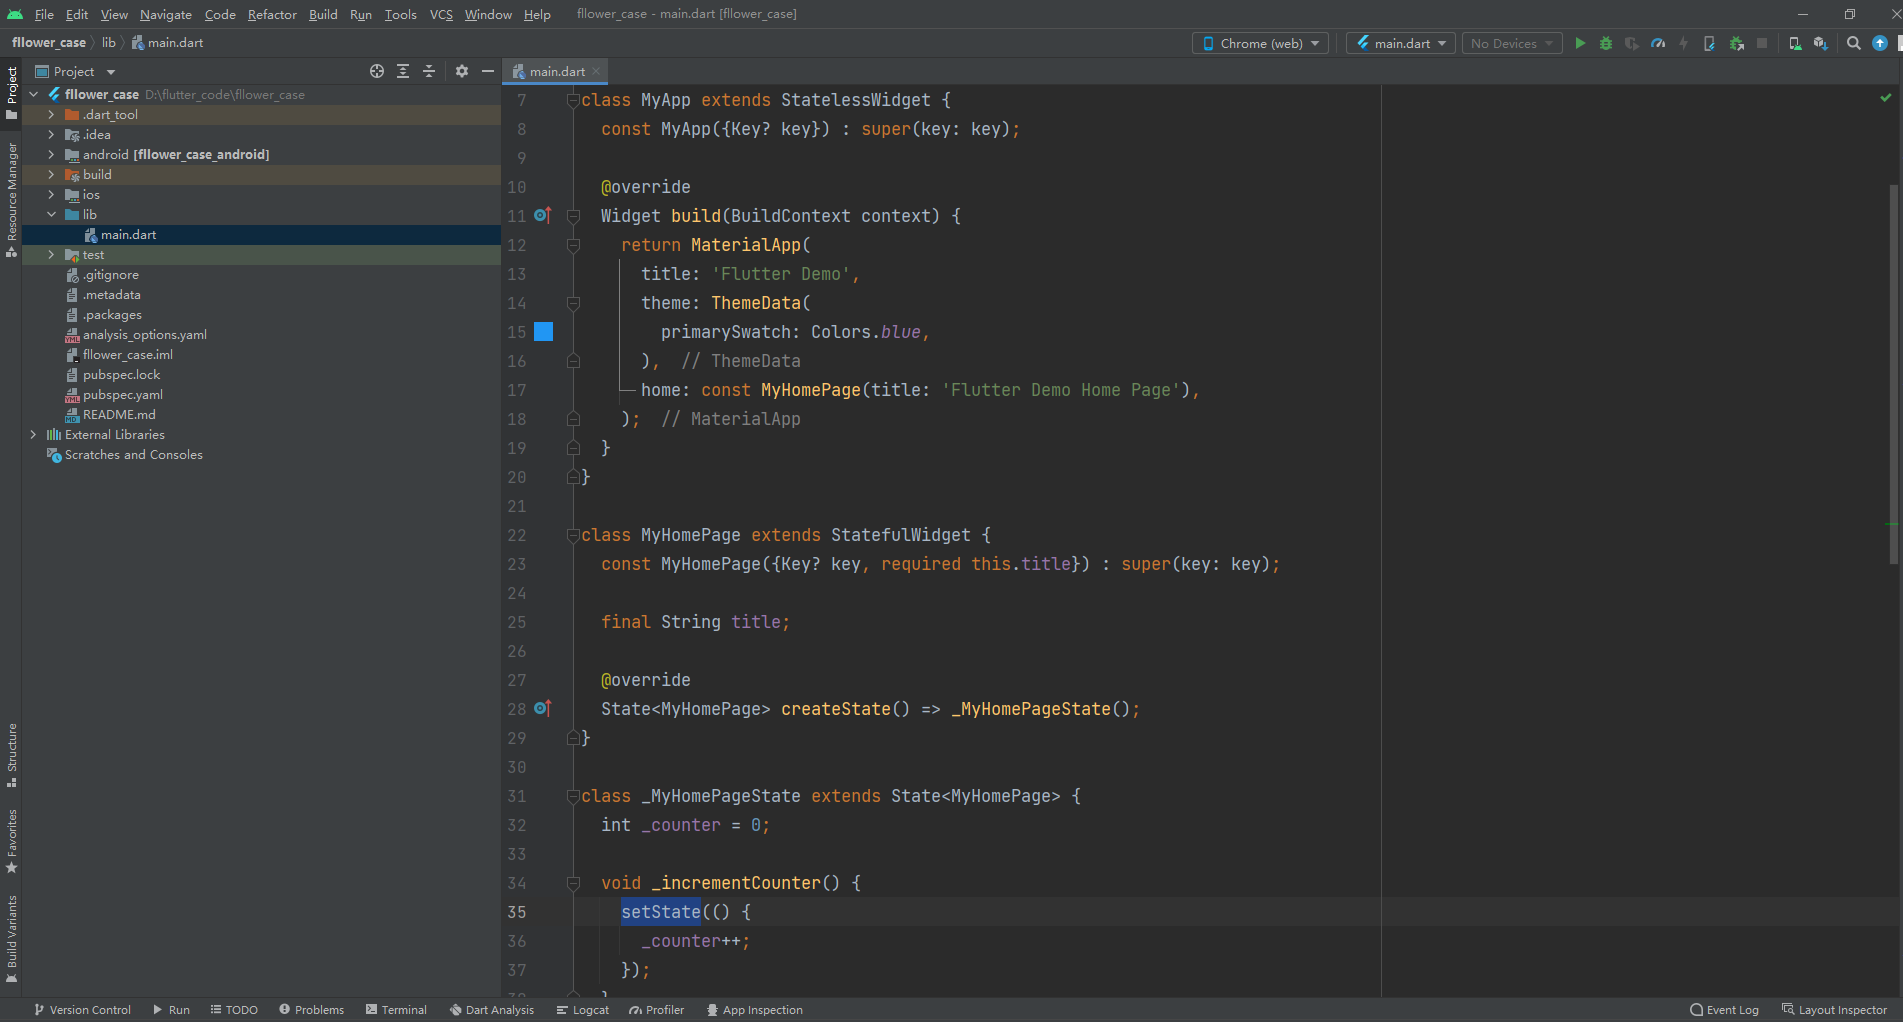The height and width of the screenshot is (1022, 1903).
Task: Attach debugger to Android process icon
Action: pyautogui.click(x=1736, y=43)
